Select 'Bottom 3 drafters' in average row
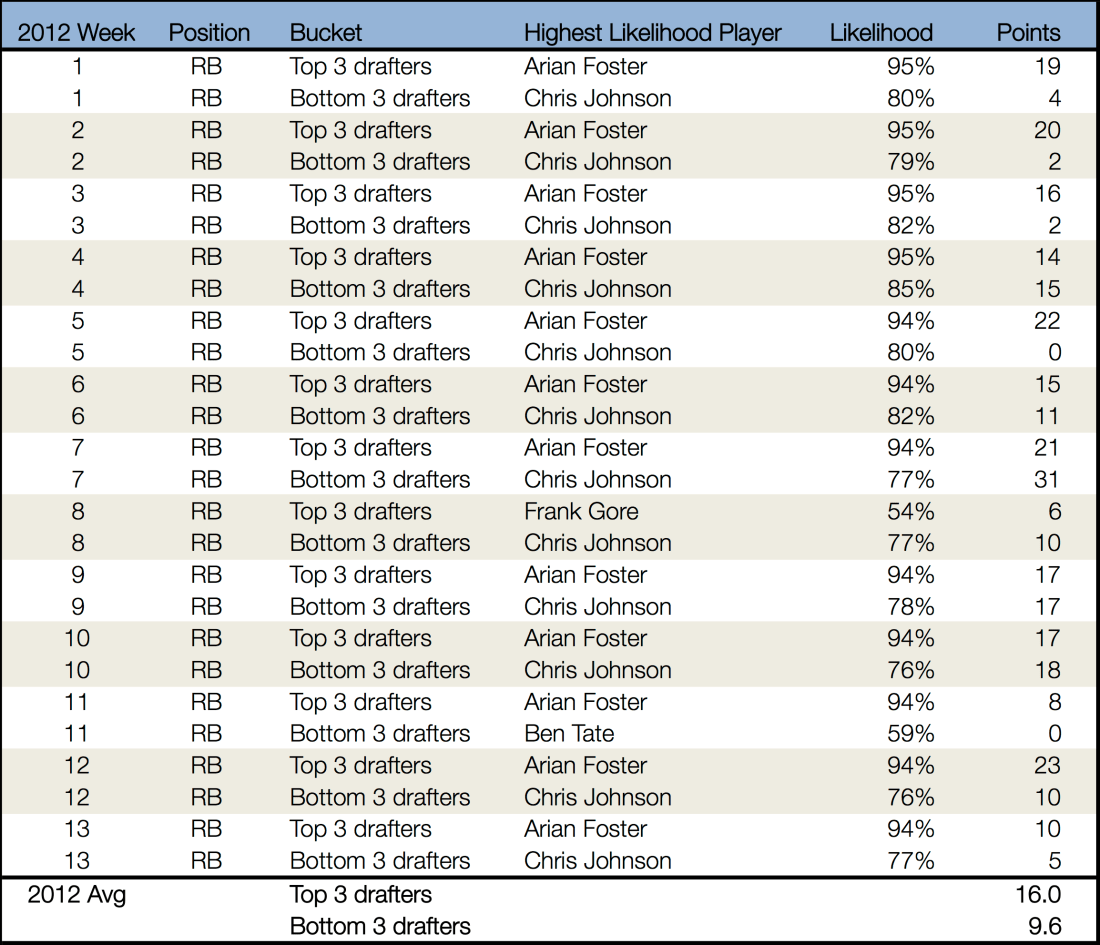The image size is (1100, 945). (380, 926)
